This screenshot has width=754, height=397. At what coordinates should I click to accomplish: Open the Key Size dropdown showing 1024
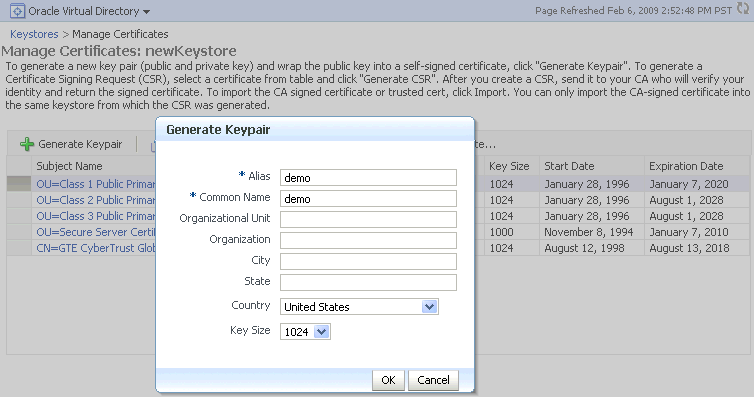click(305, 332)
